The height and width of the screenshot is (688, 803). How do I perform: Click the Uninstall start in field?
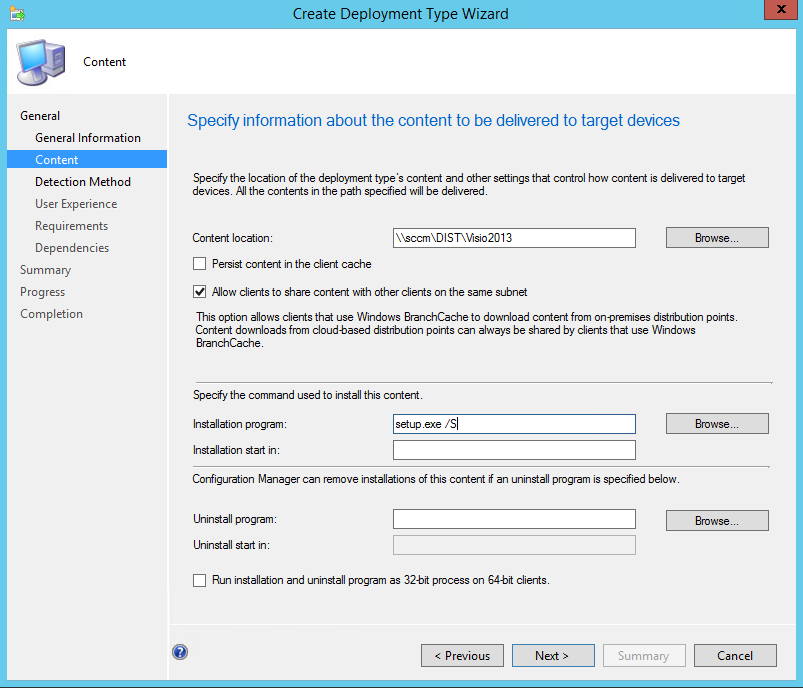point(514,545)
